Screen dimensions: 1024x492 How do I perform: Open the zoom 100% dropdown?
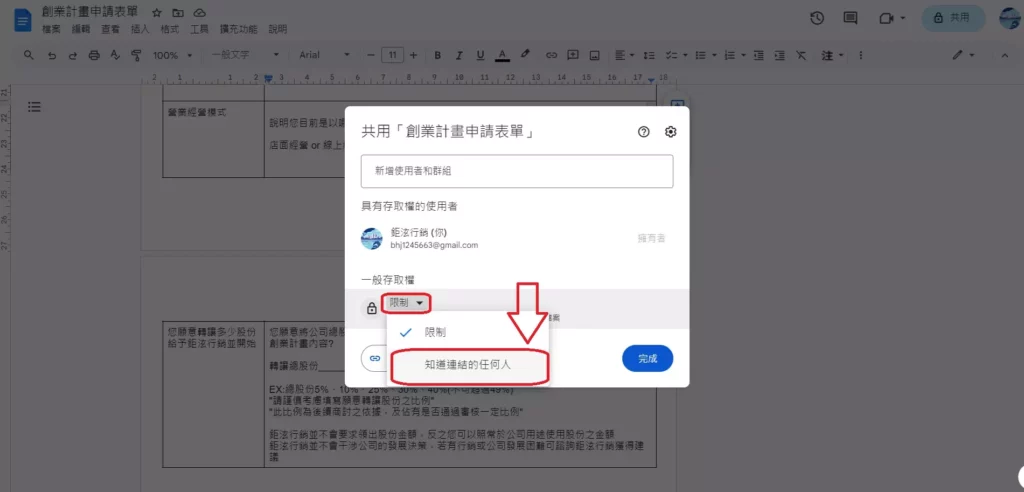(x=172, y=55)
